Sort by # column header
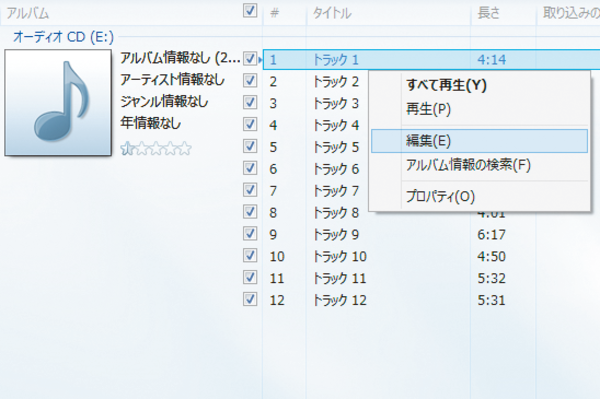The height and width of the screenshot is (399, 600). 274,13
